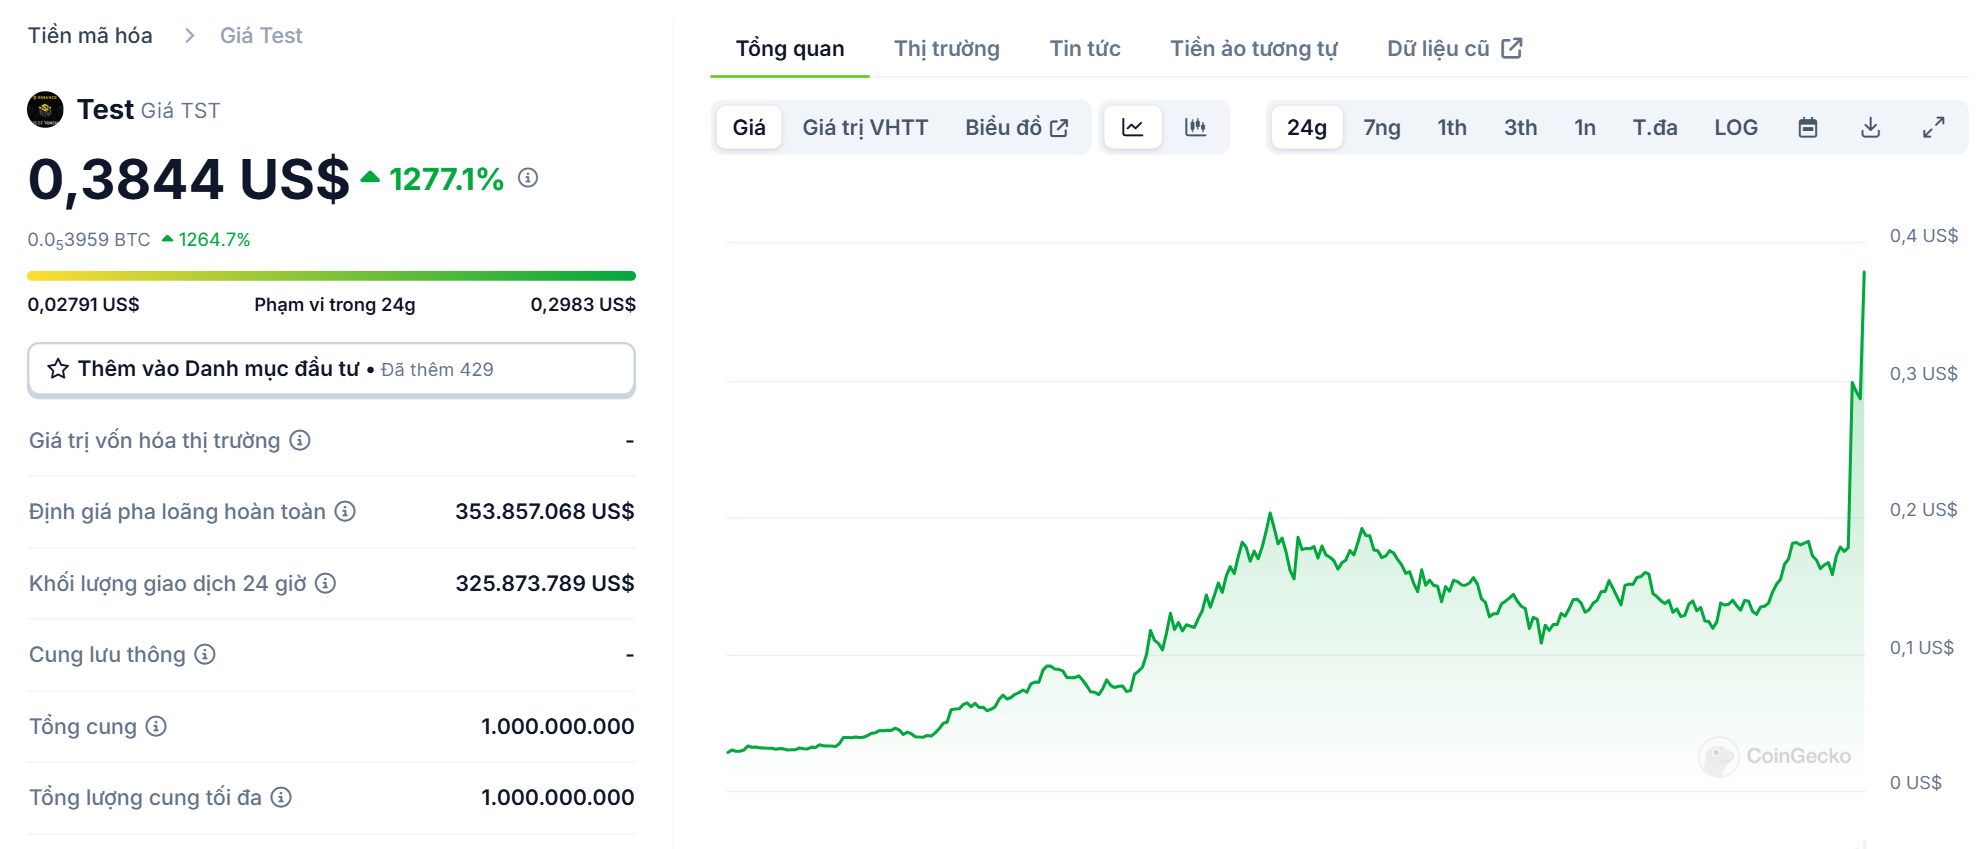1987x849 pixels.
Task: Open the Thị trường tab
Action: click(947, 48)
